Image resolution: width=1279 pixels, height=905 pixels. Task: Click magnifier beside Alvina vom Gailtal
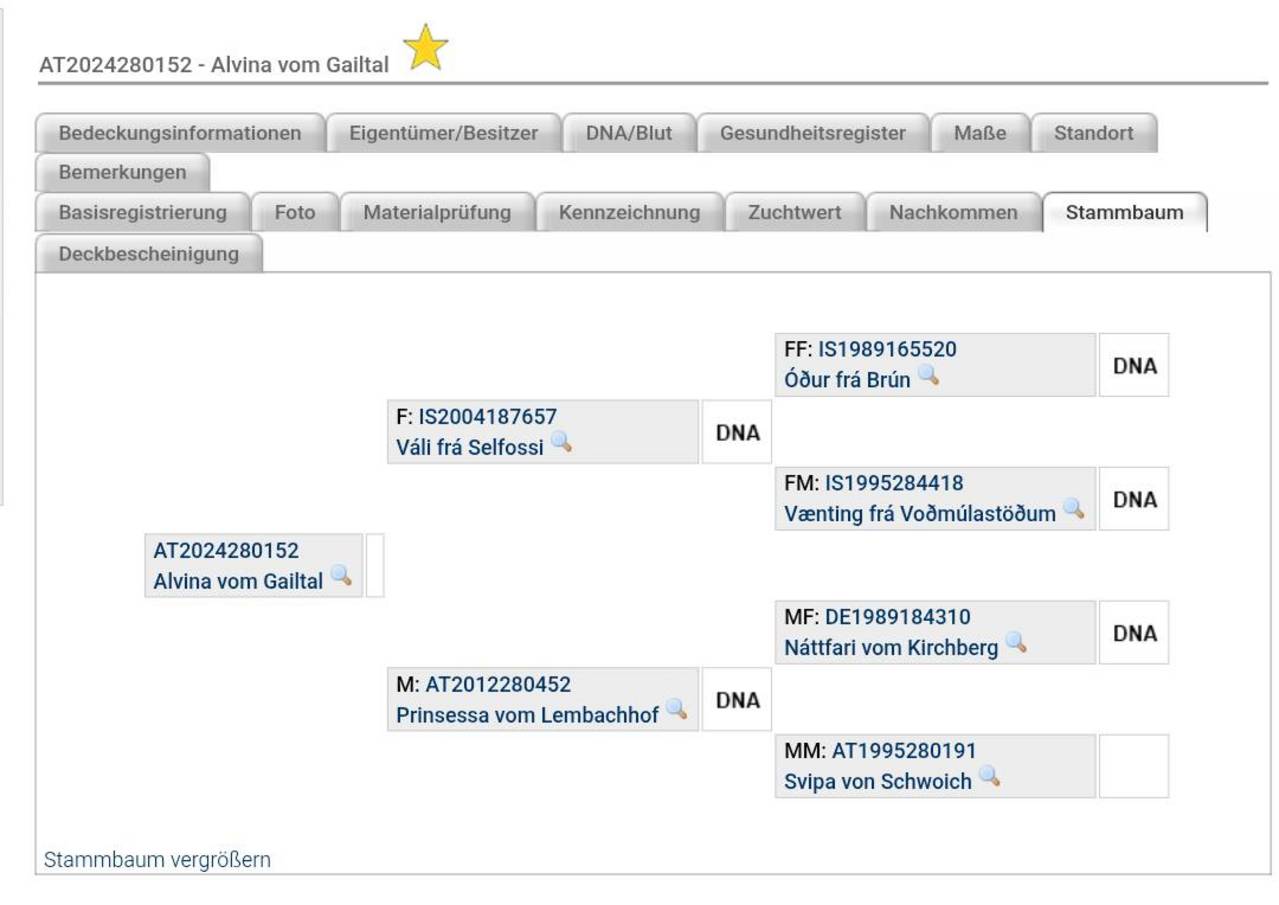(x=341, y=577)
